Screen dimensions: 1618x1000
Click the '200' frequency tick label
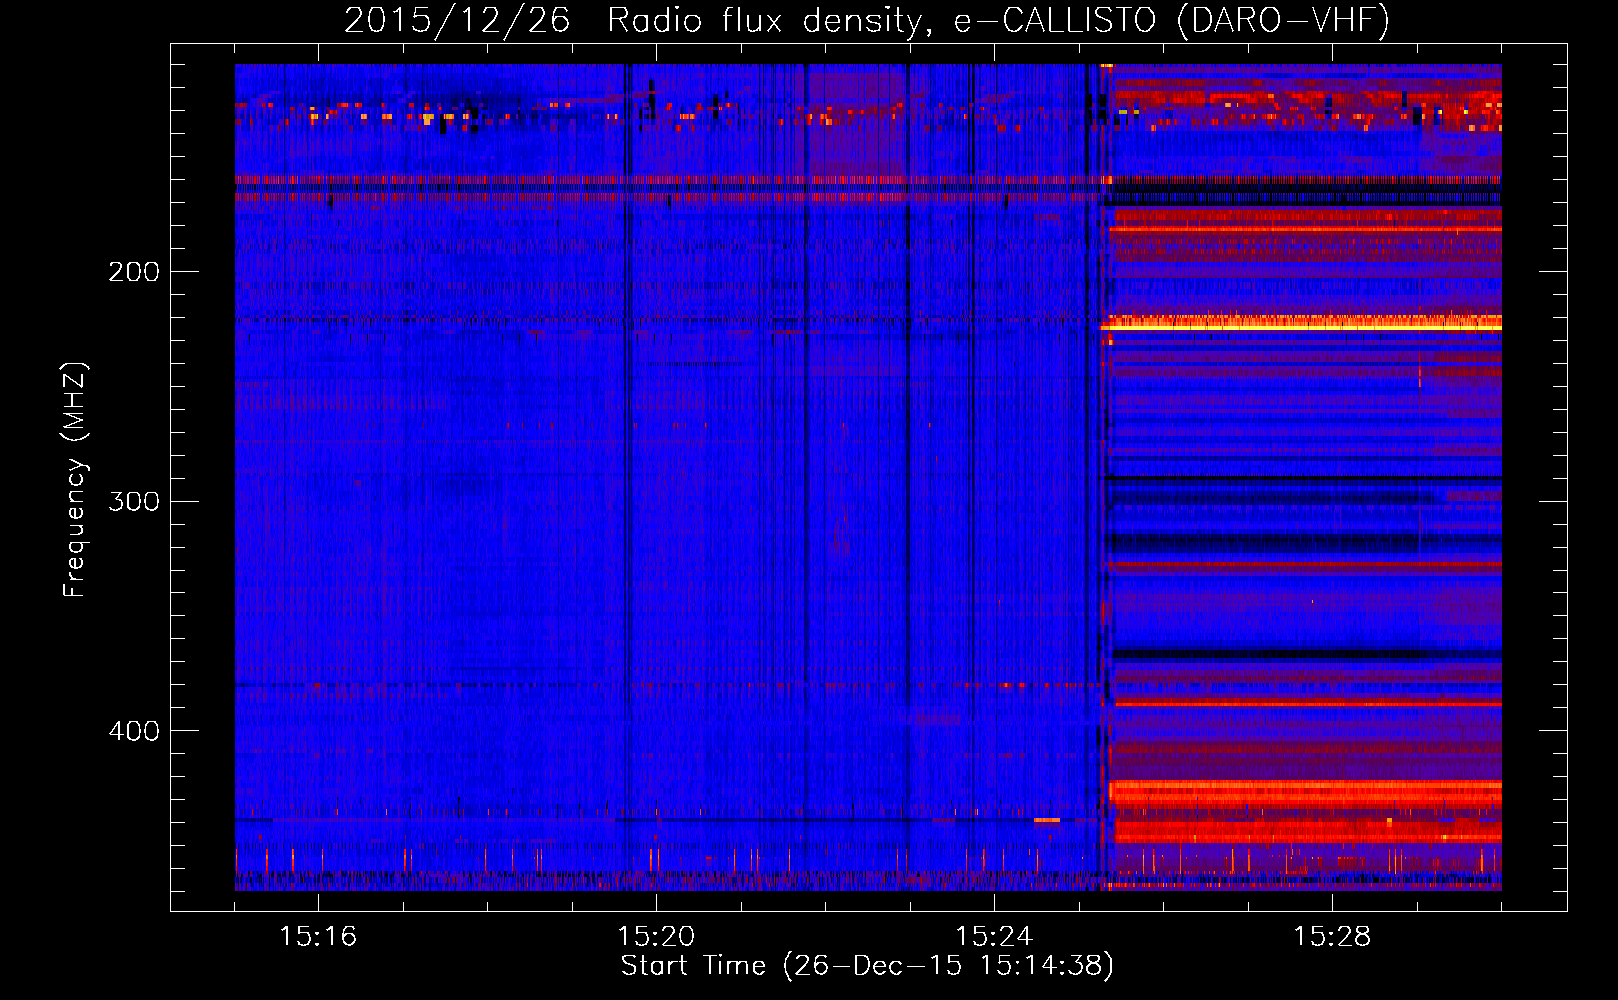(134, 272)
